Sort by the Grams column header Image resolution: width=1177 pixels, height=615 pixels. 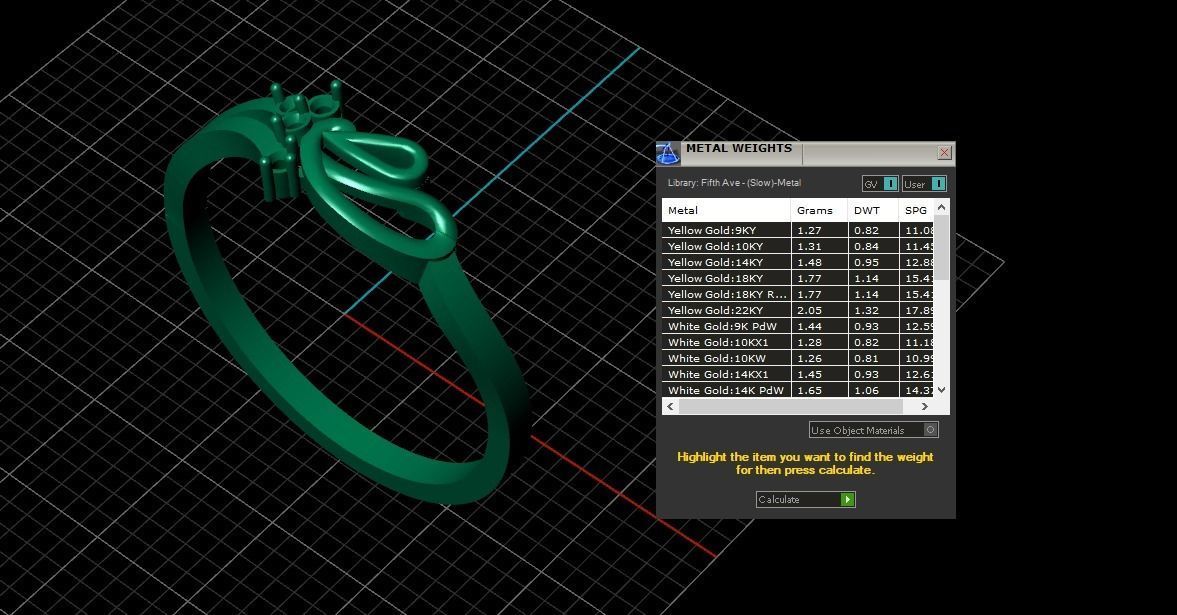click(x=819, y=210)
